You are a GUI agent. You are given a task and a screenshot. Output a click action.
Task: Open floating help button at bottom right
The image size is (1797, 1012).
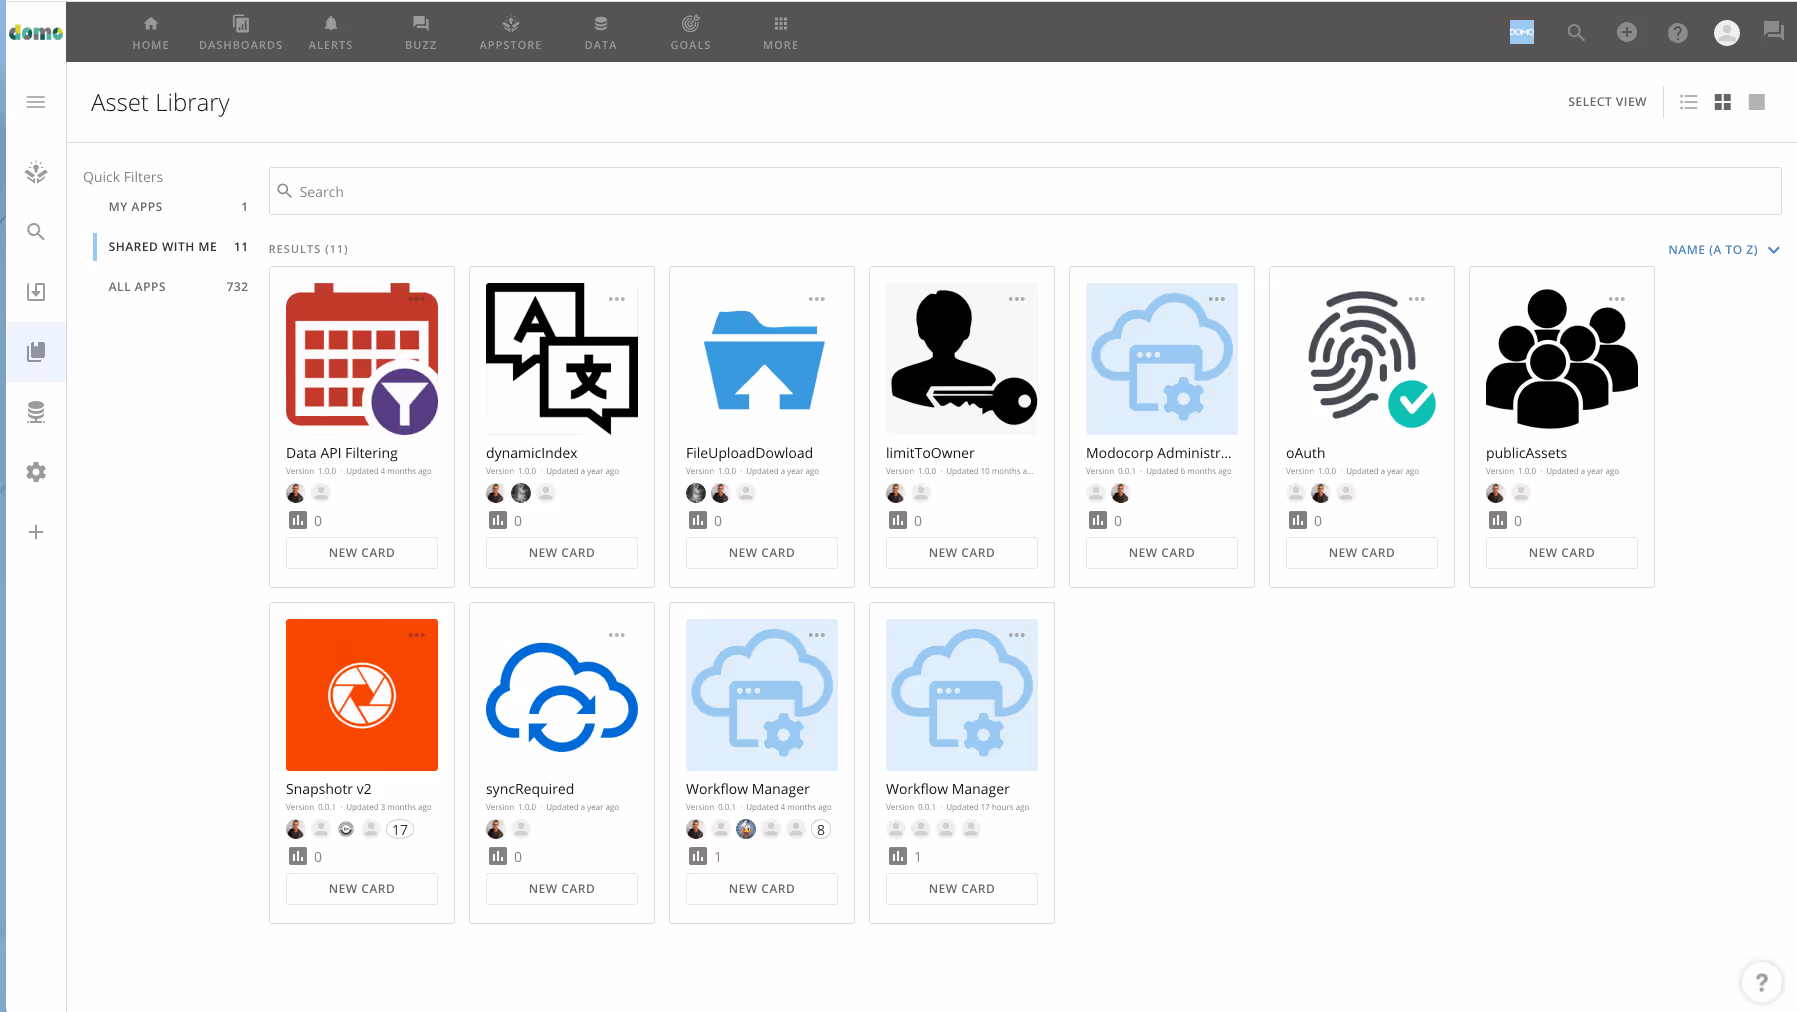tap(1761, 982)
